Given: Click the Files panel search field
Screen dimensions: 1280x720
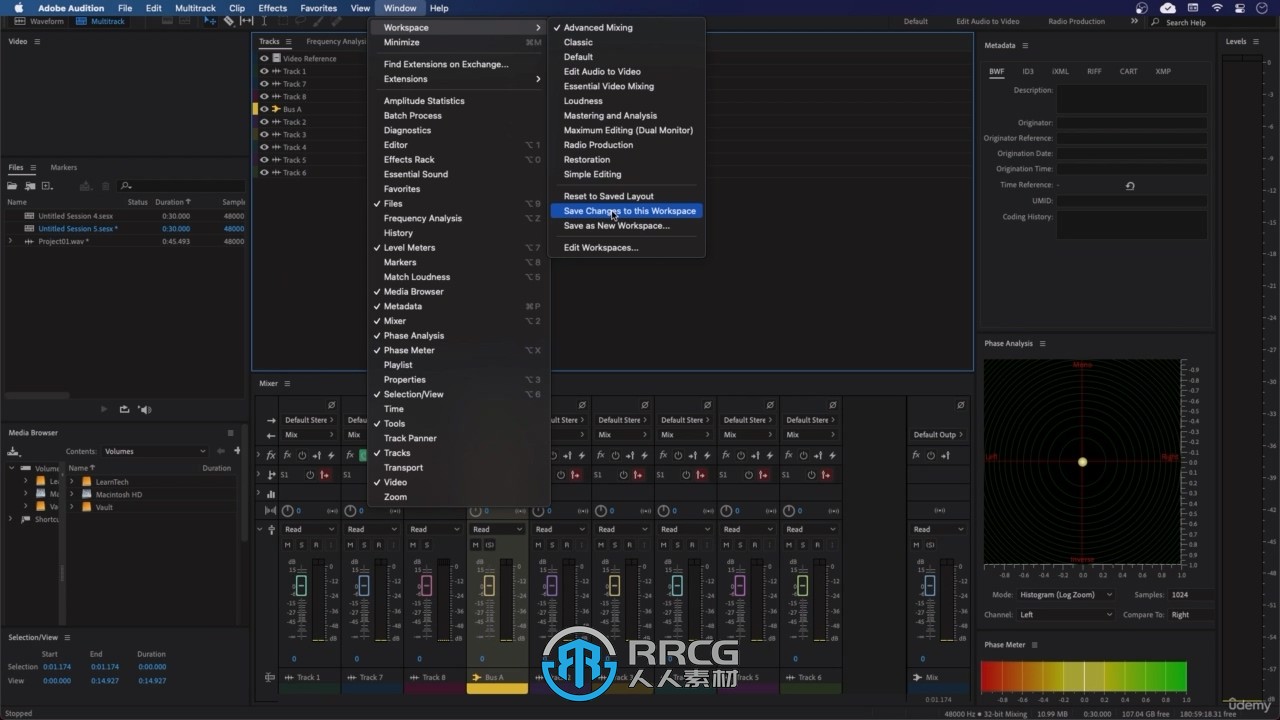Looking at the screenshot, I should coord(181,186).
